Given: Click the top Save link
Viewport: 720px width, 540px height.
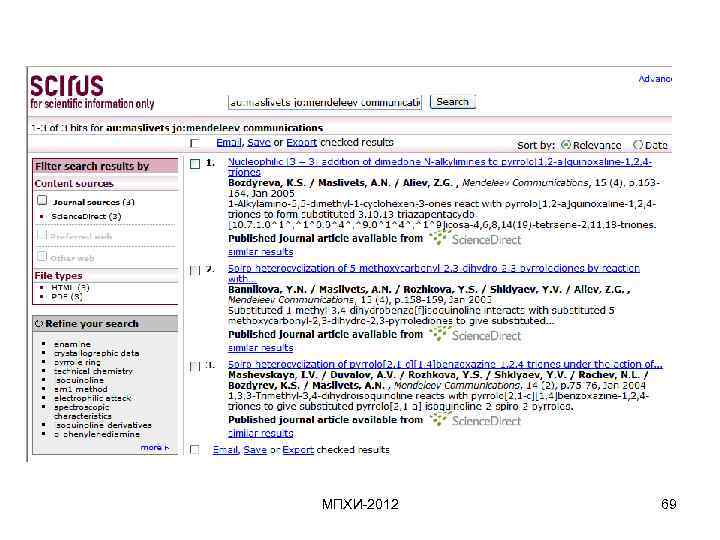Looking at the screenshot, I should 259,142.
